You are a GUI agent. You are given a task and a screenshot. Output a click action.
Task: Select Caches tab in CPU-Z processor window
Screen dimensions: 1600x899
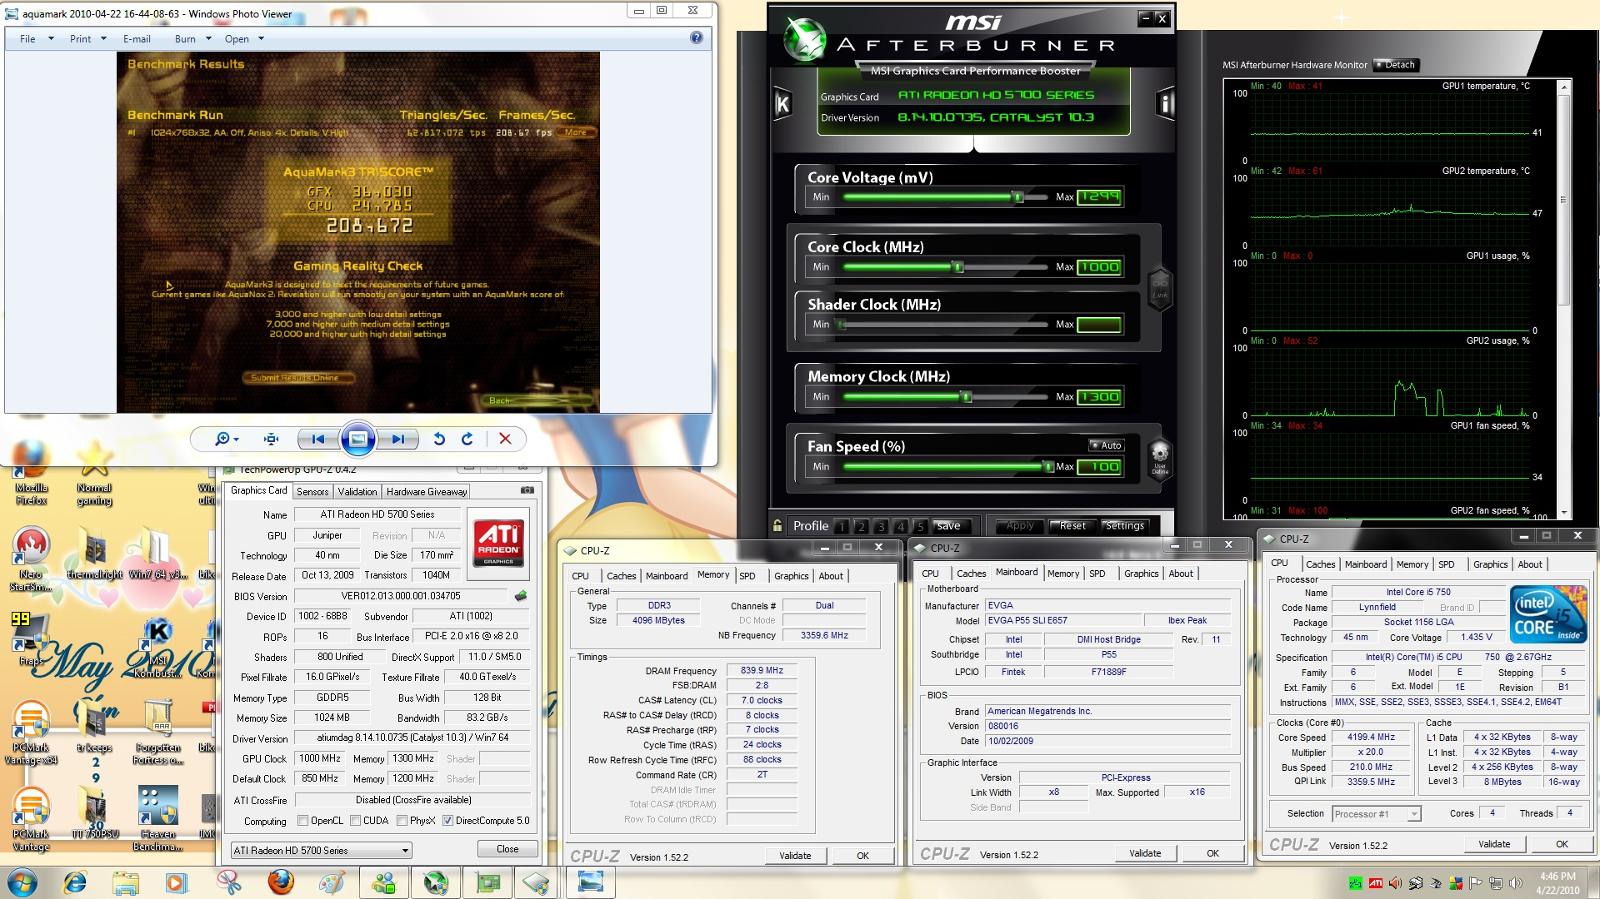tap(1320, 564)
